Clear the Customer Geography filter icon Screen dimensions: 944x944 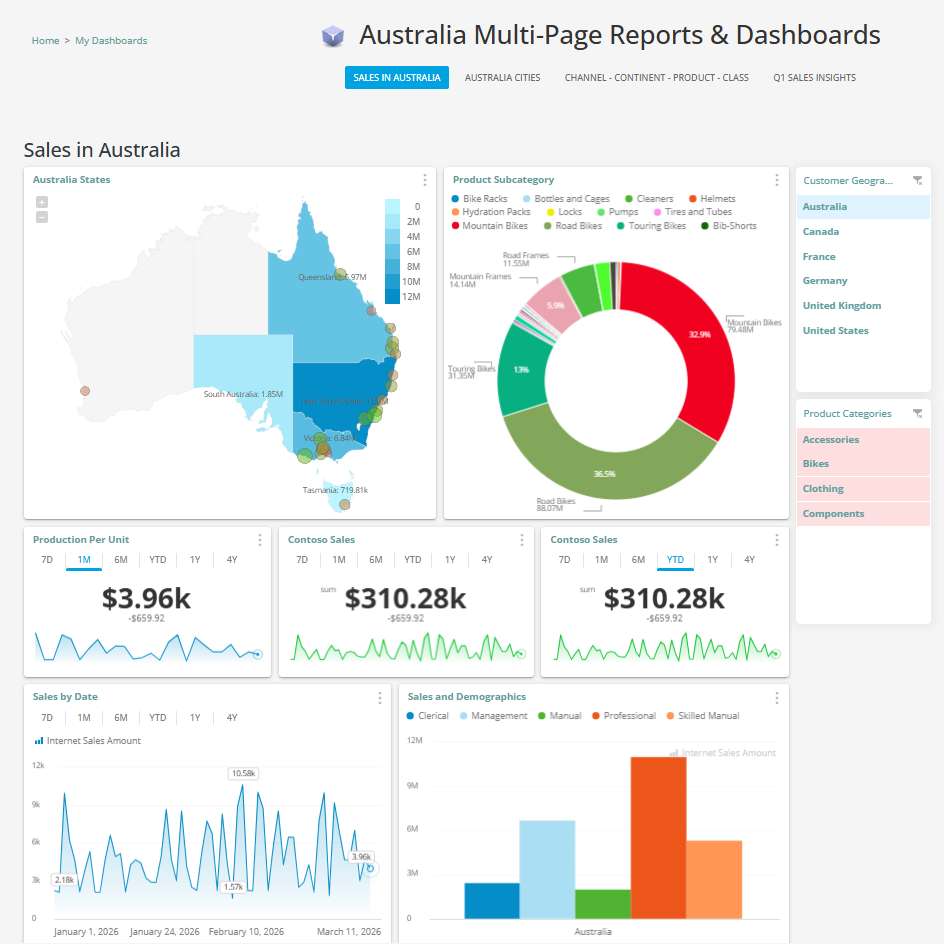tap(917, 181)
